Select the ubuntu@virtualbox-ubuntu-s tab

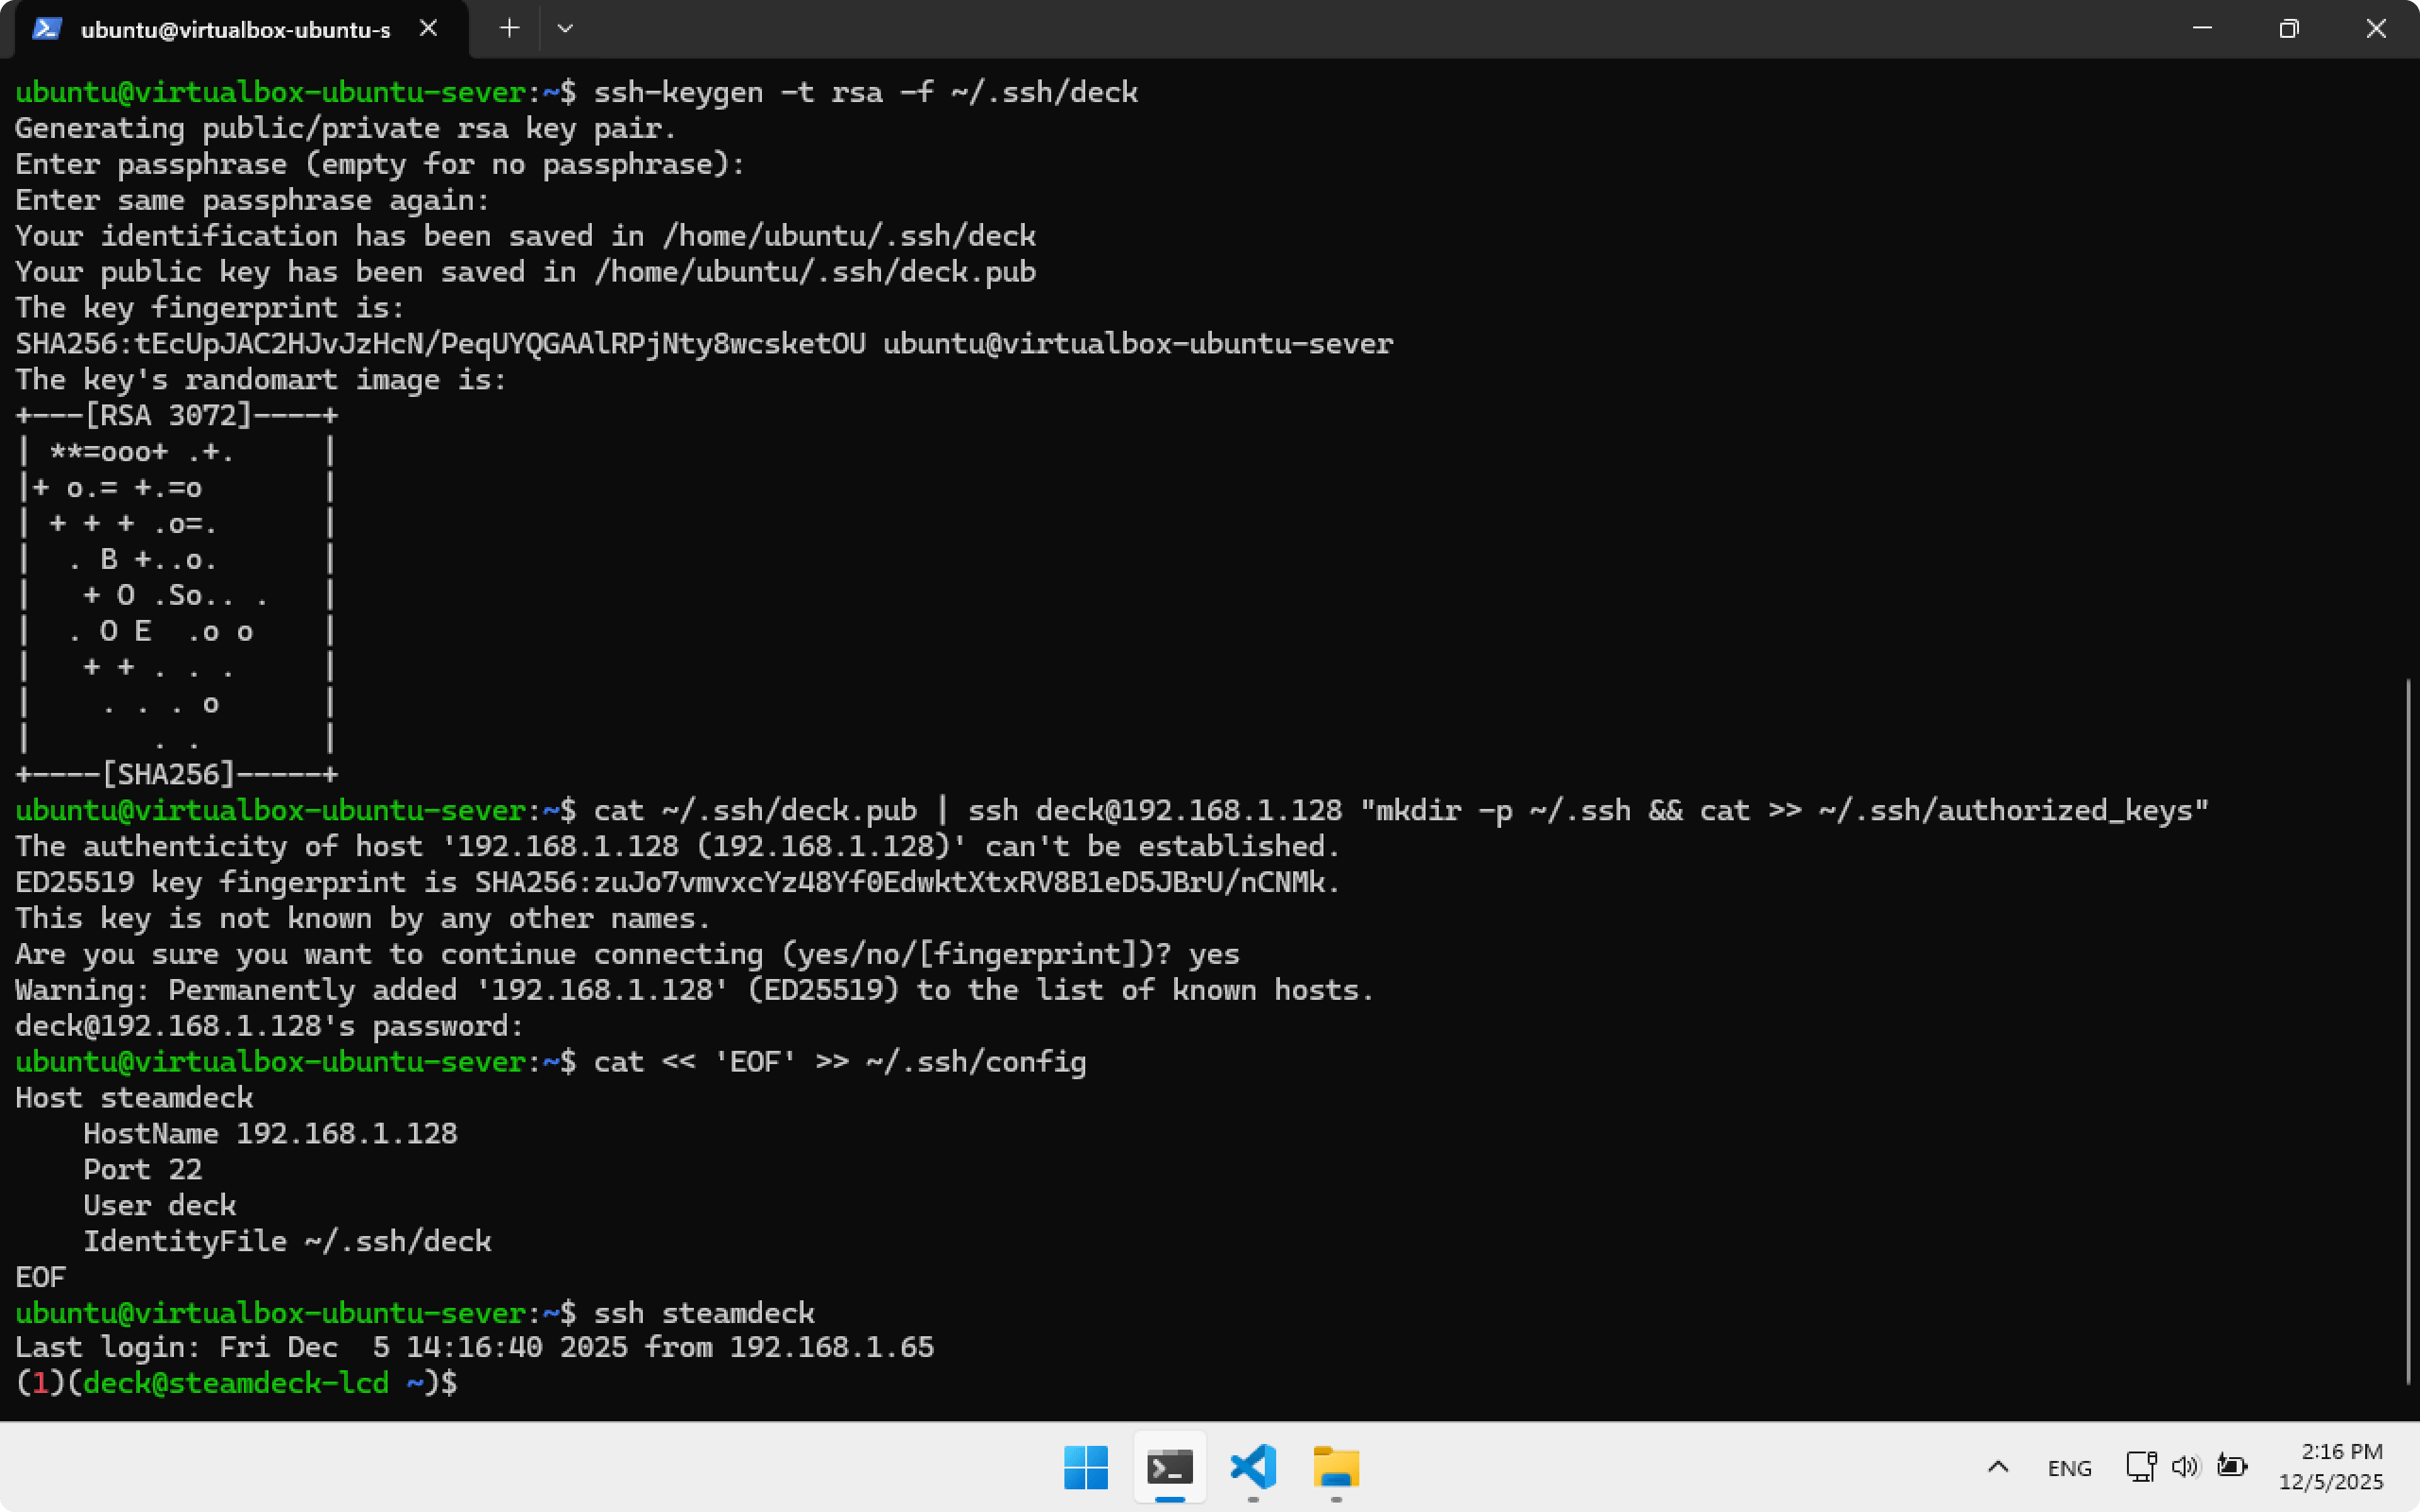[235, 30]
